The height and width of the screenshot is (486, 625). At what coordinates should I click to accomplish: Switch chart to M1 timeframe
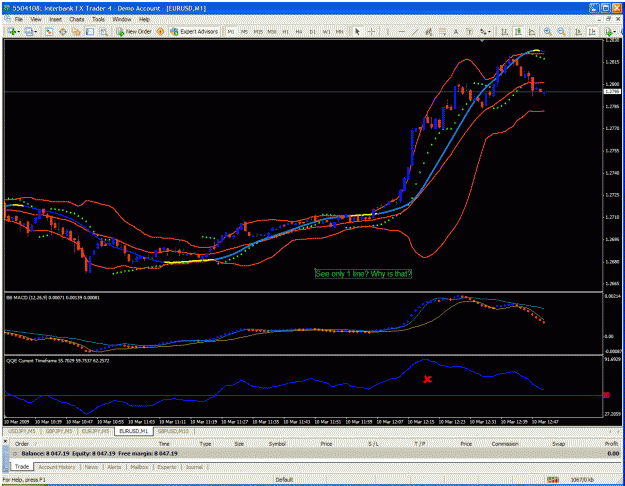[231, 32]
